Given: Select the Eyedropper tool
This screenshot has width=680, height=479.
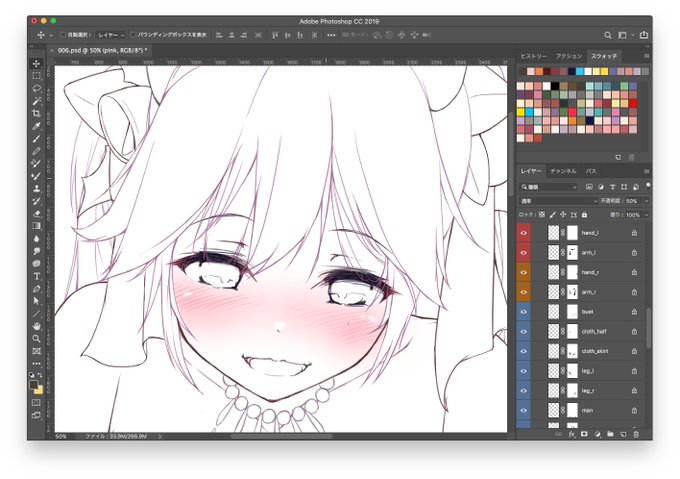Looking at the screenshot, I should [x=36, y=126].
